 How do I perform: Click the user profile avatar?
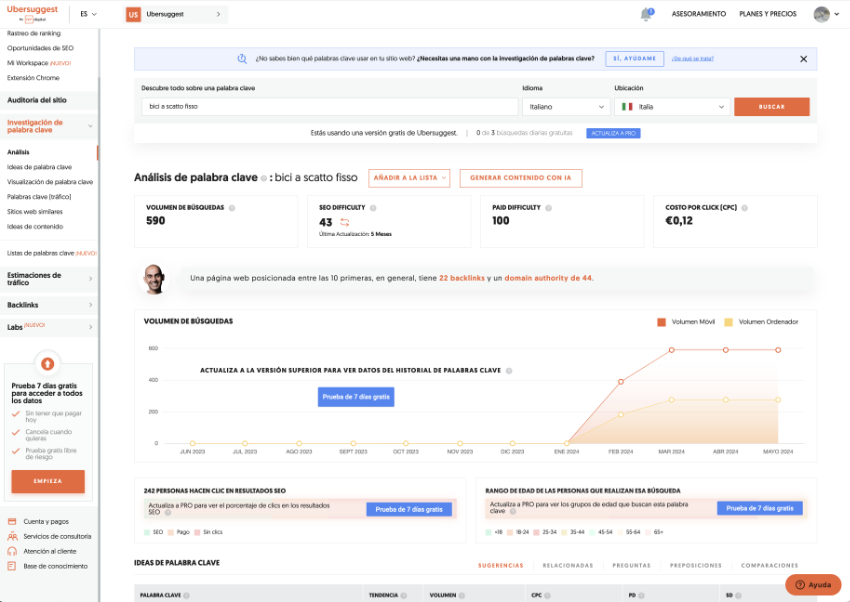tap(821, 14)
